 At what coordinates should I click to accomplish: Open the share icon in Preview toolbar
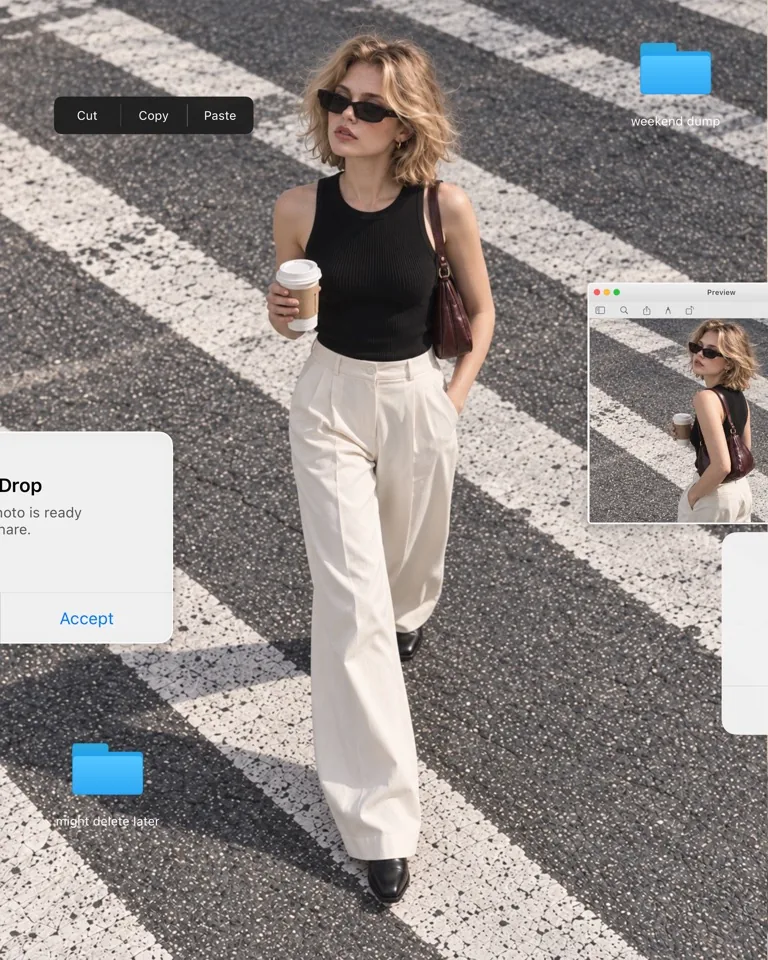(646, 310)
